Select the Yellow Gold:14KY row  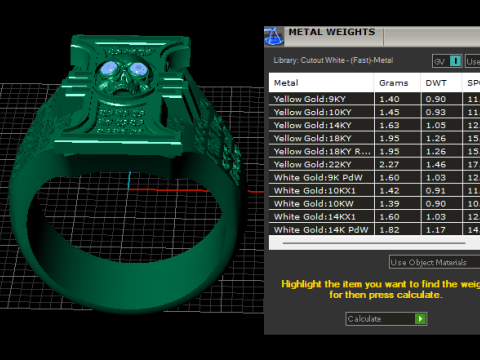point(374,125)
